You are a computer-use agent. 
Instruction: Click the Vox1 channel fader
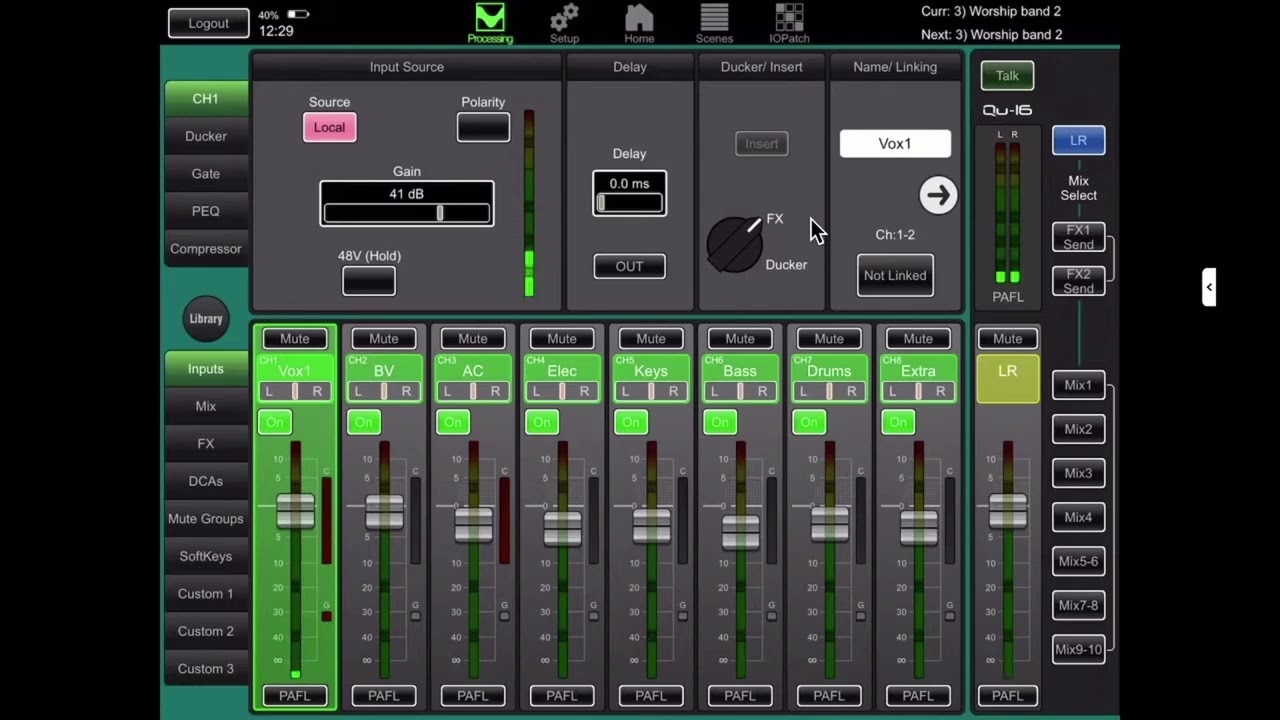(x=295, y=510)
